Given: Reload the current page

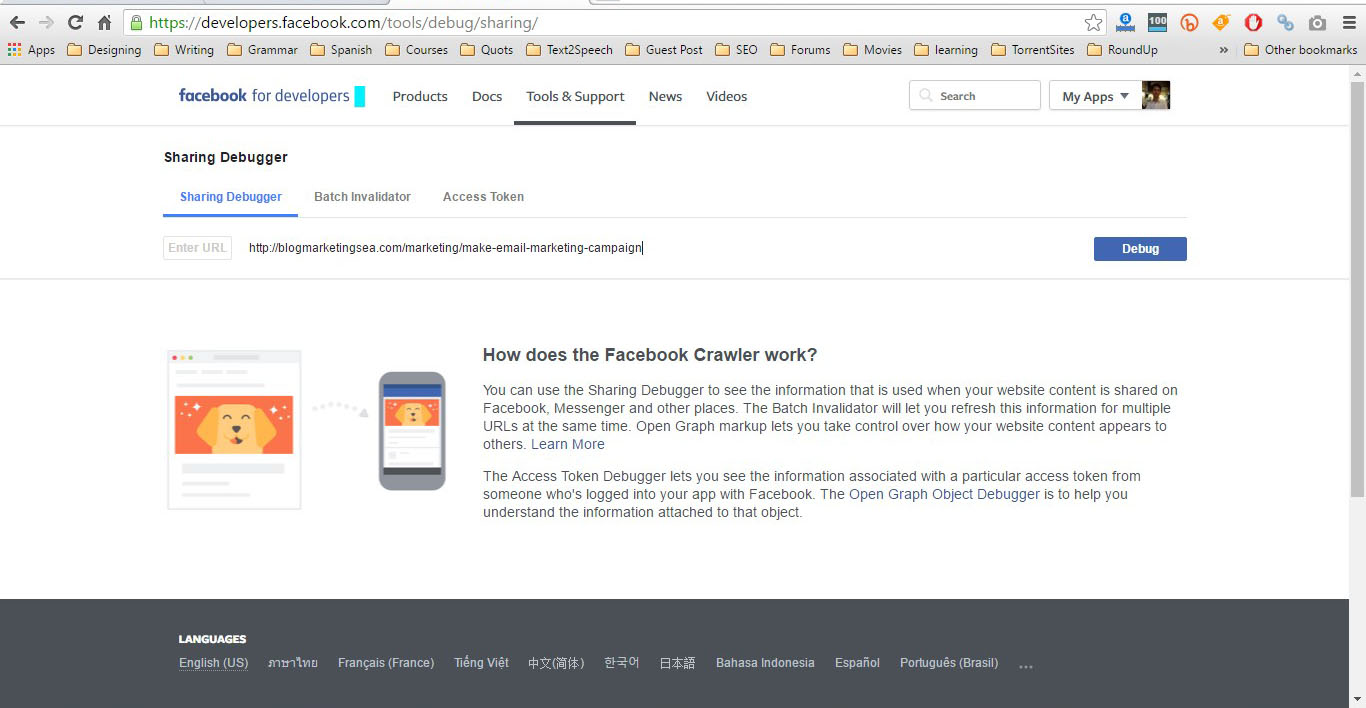Looking at the screenshot, I should tap(75, 22).
